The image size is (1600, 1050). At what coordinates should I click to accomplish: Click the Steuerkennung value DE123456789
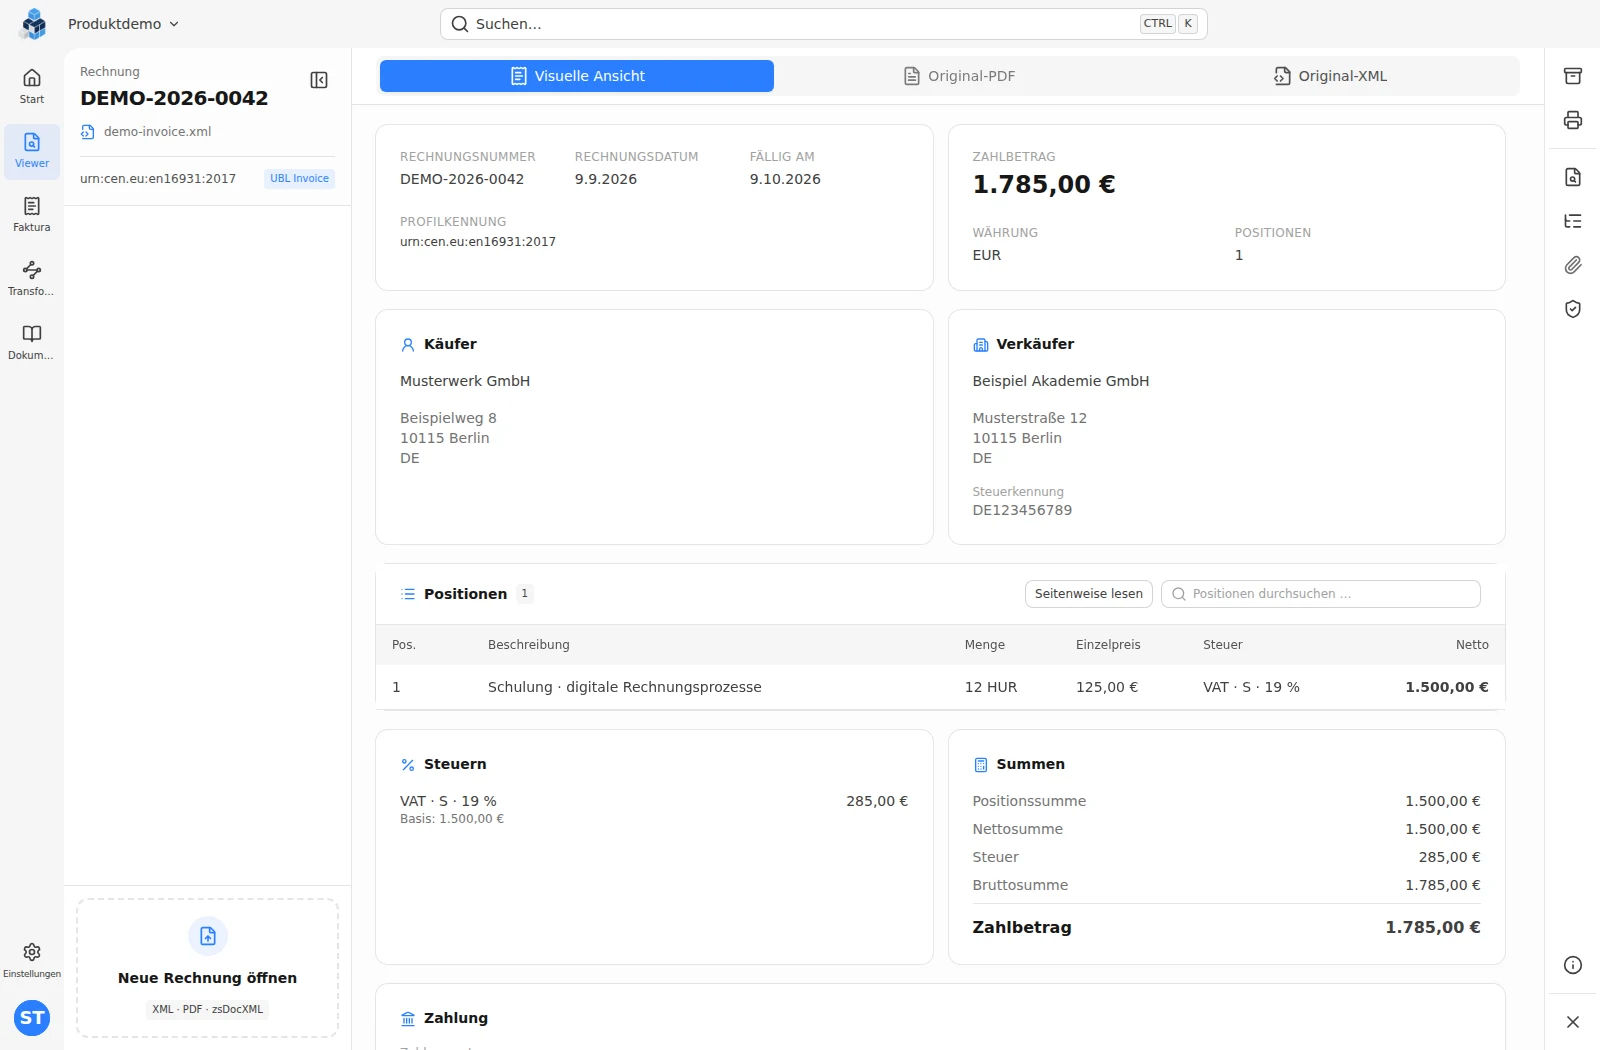pyautogui.click(x=1022, y=510)
